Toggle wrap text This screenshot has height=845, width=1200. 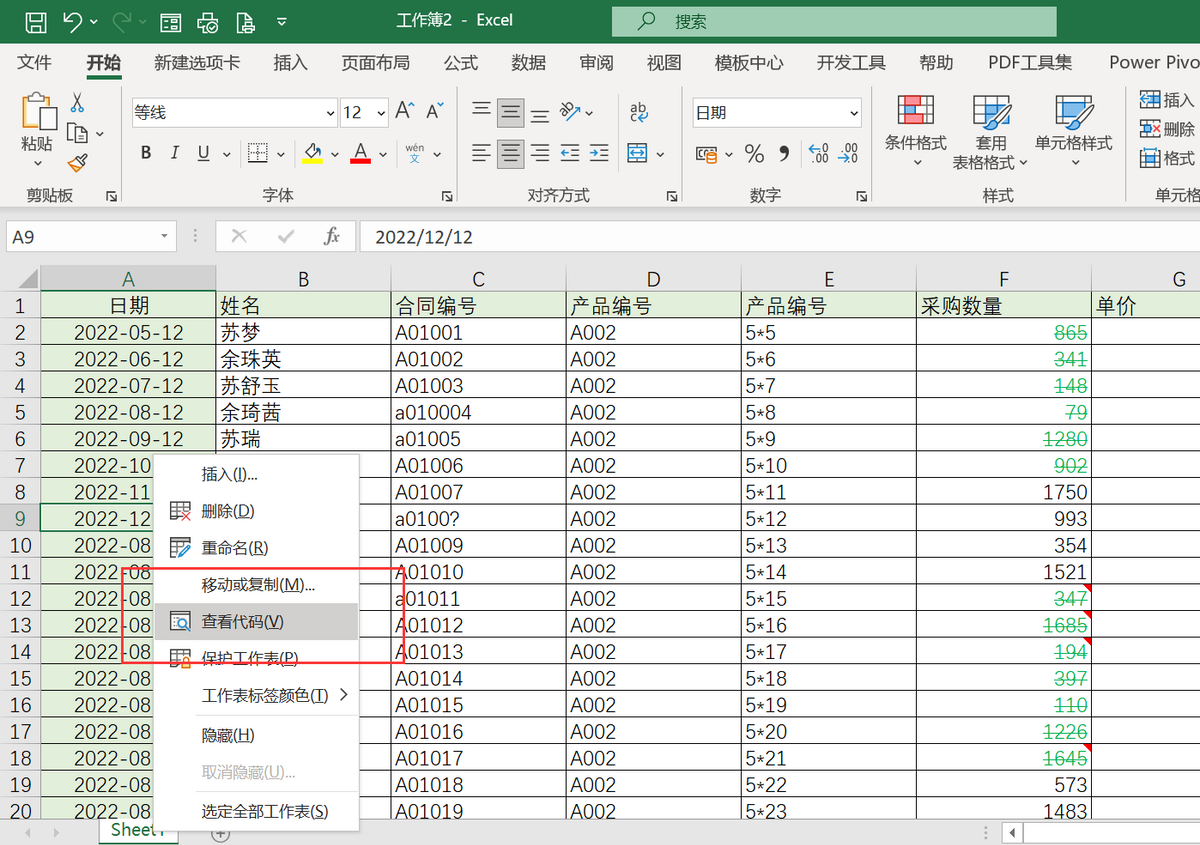[638, 111]
